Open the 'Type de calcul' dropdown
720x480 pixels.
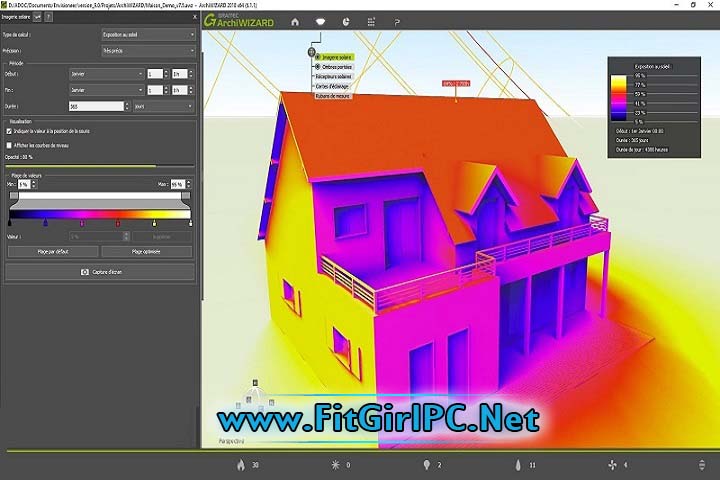click(148, 34)
